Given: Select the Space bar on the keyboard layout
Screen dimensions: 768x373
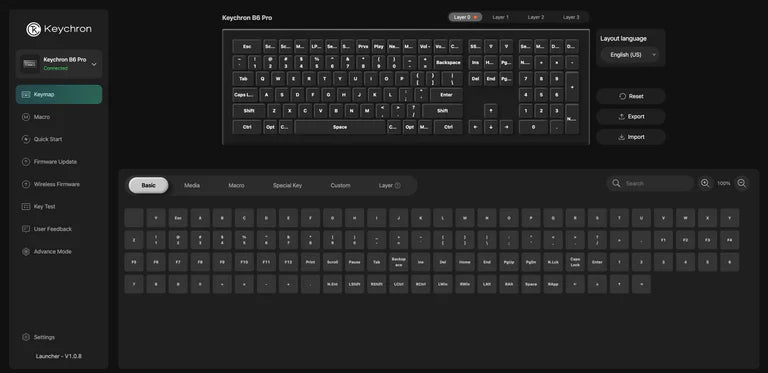Looking at the screenshot, I should [340, 127].
